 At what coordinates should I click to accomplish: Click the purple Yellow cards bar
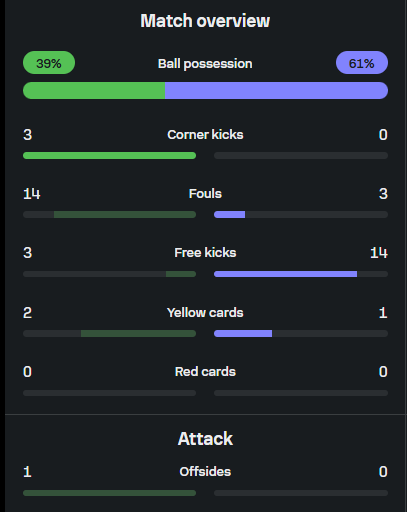pyautogui.click(x=243, y=333)
